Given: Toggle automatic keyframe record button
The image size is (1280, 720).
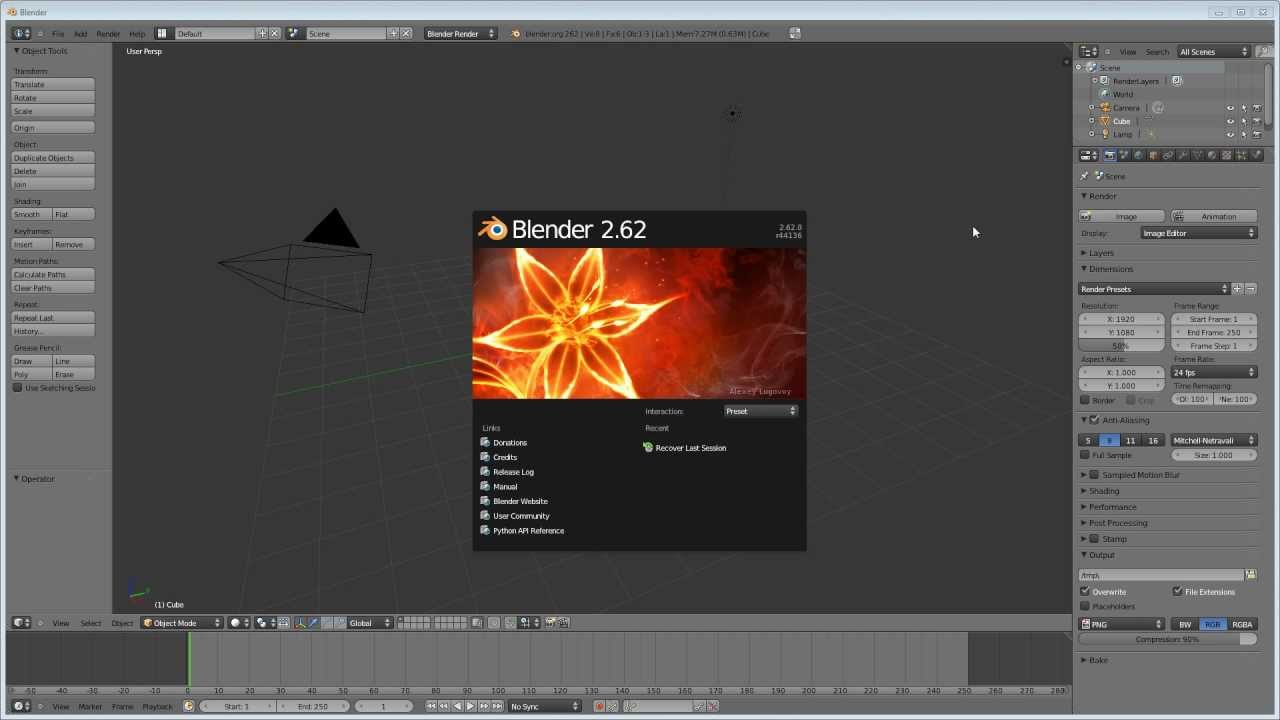Looking at the screenshot, I should [600, 706].
